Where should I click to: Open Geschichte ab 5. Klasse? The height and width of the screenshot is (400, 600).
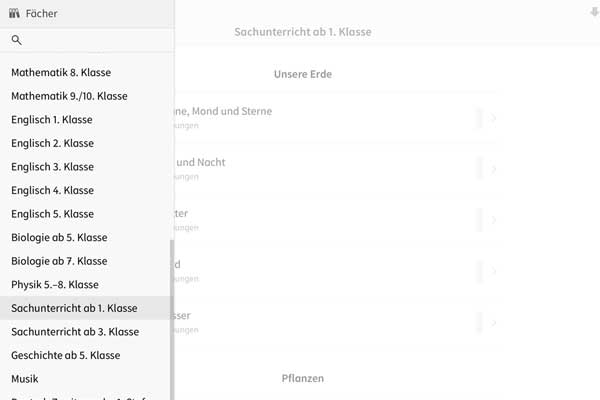(x=65, y=355)
